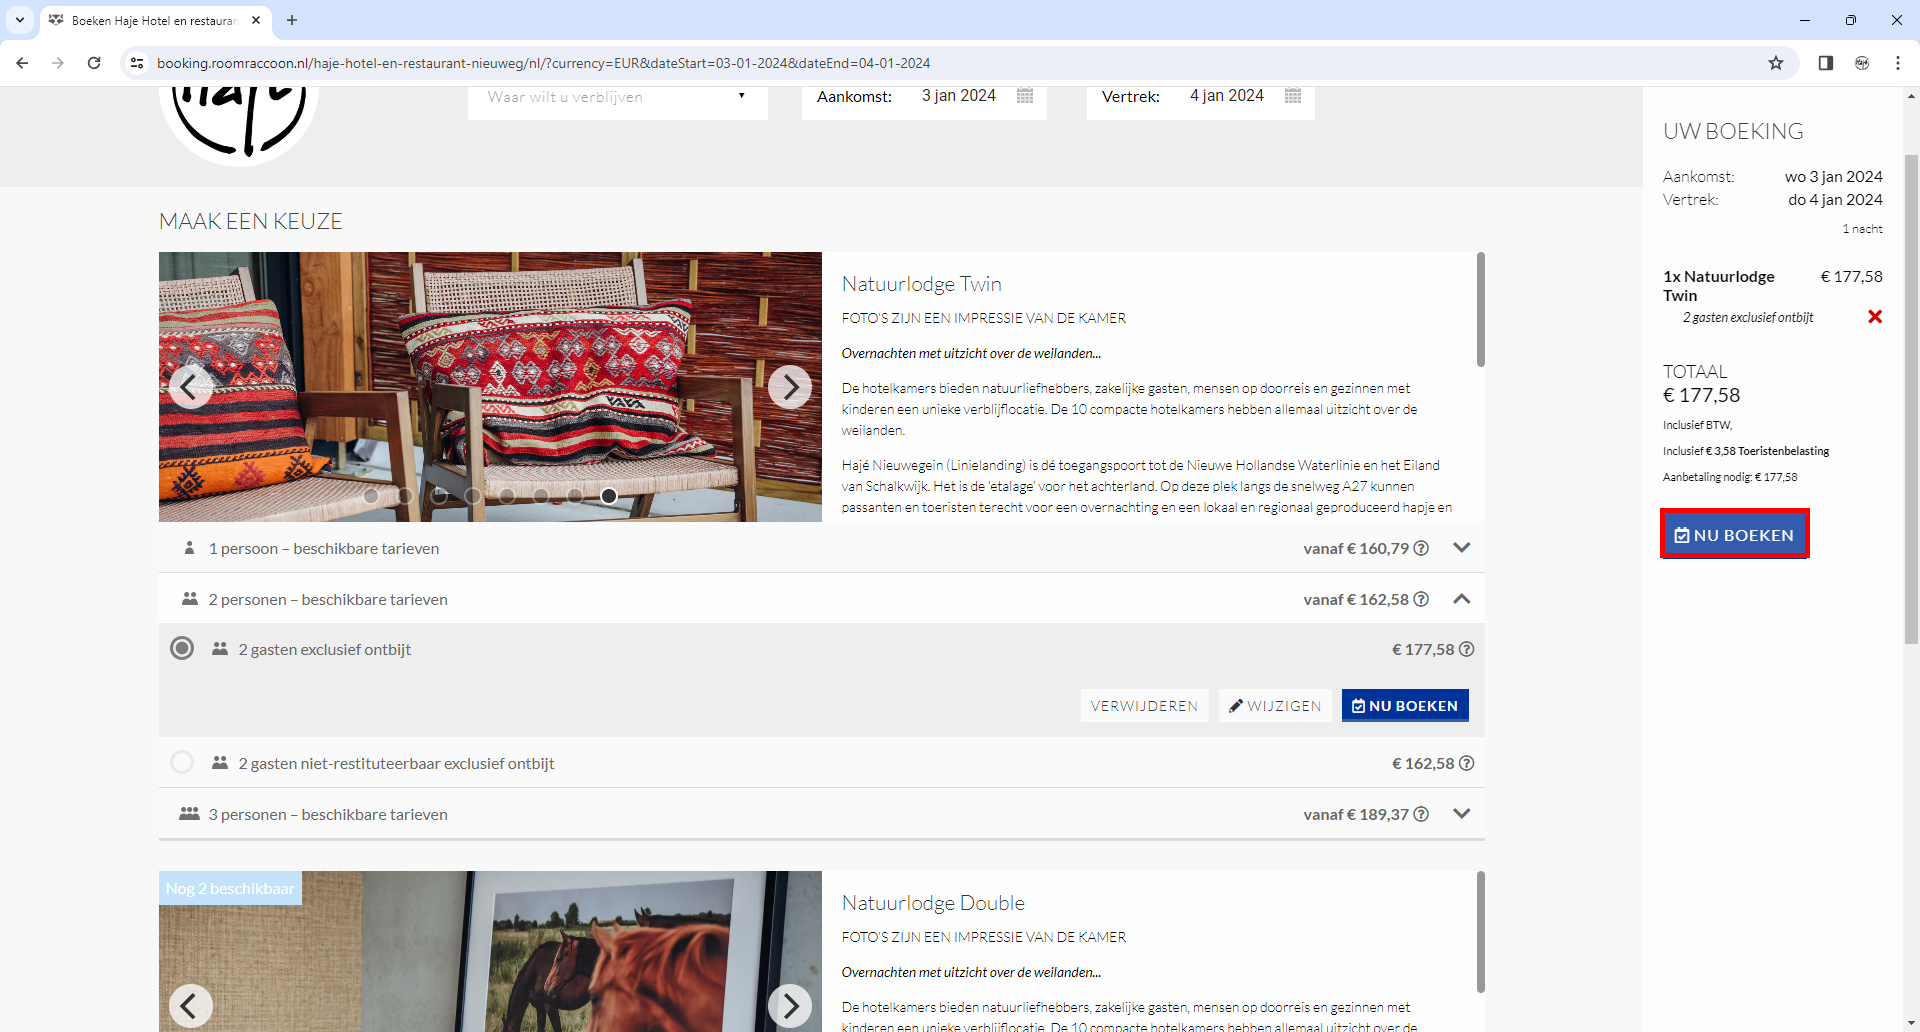Collapse 2 personen beschikbare tarieven
Screen dimensions: 1920x1032
[1461, 599]
